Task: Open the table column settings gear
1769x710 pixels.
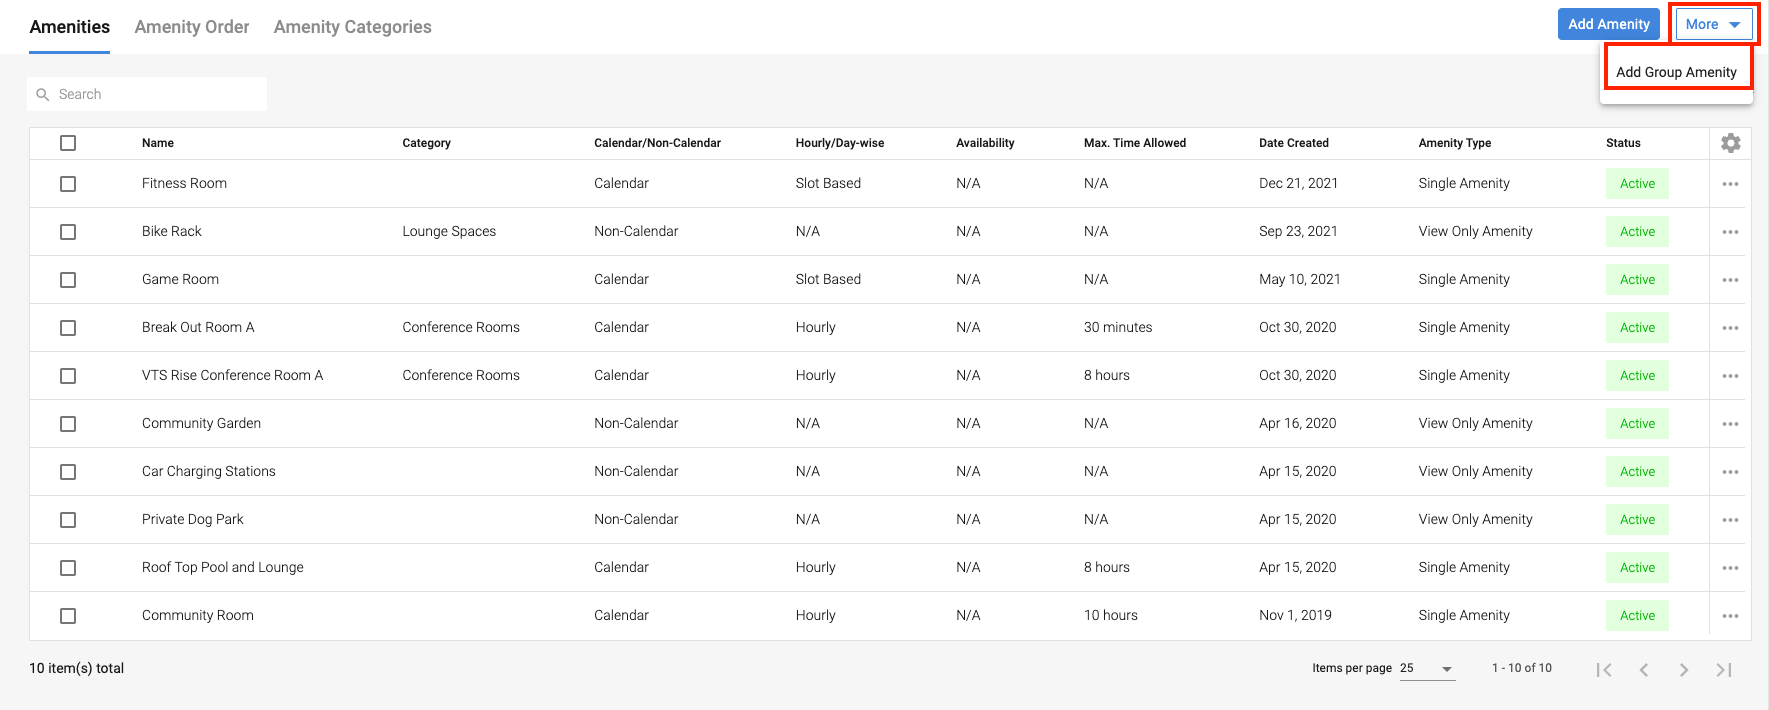Action: click(1730, 143)
